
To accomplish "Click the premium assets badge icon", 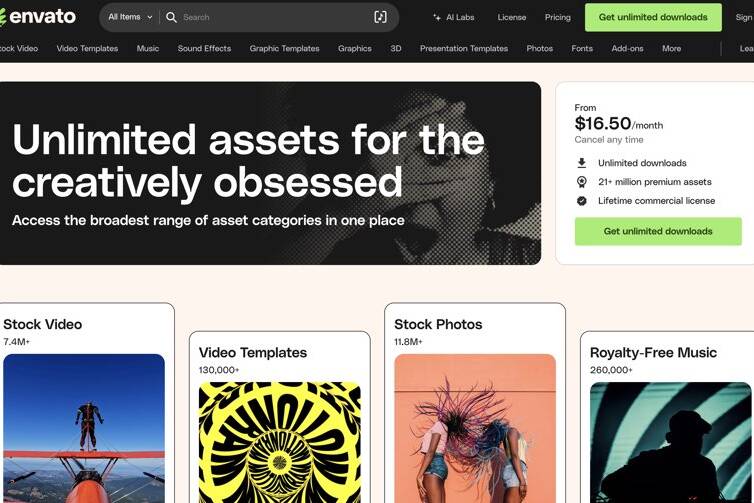I will [x=581, y=182].
